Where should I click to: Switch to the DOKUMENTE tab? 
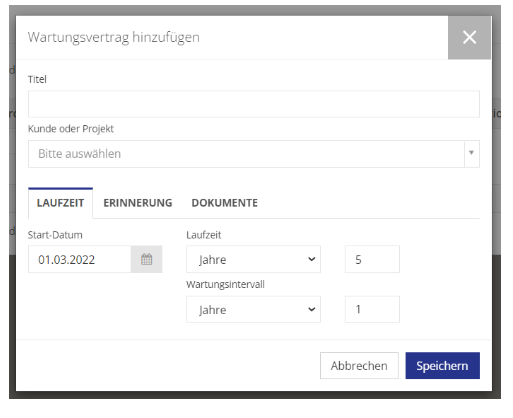coord(224,203)
